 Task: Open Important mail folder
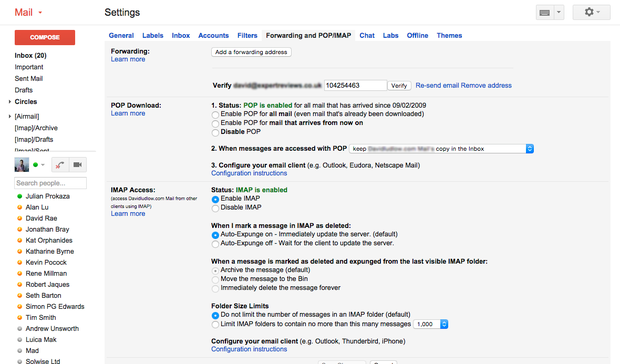coord(29,67)
